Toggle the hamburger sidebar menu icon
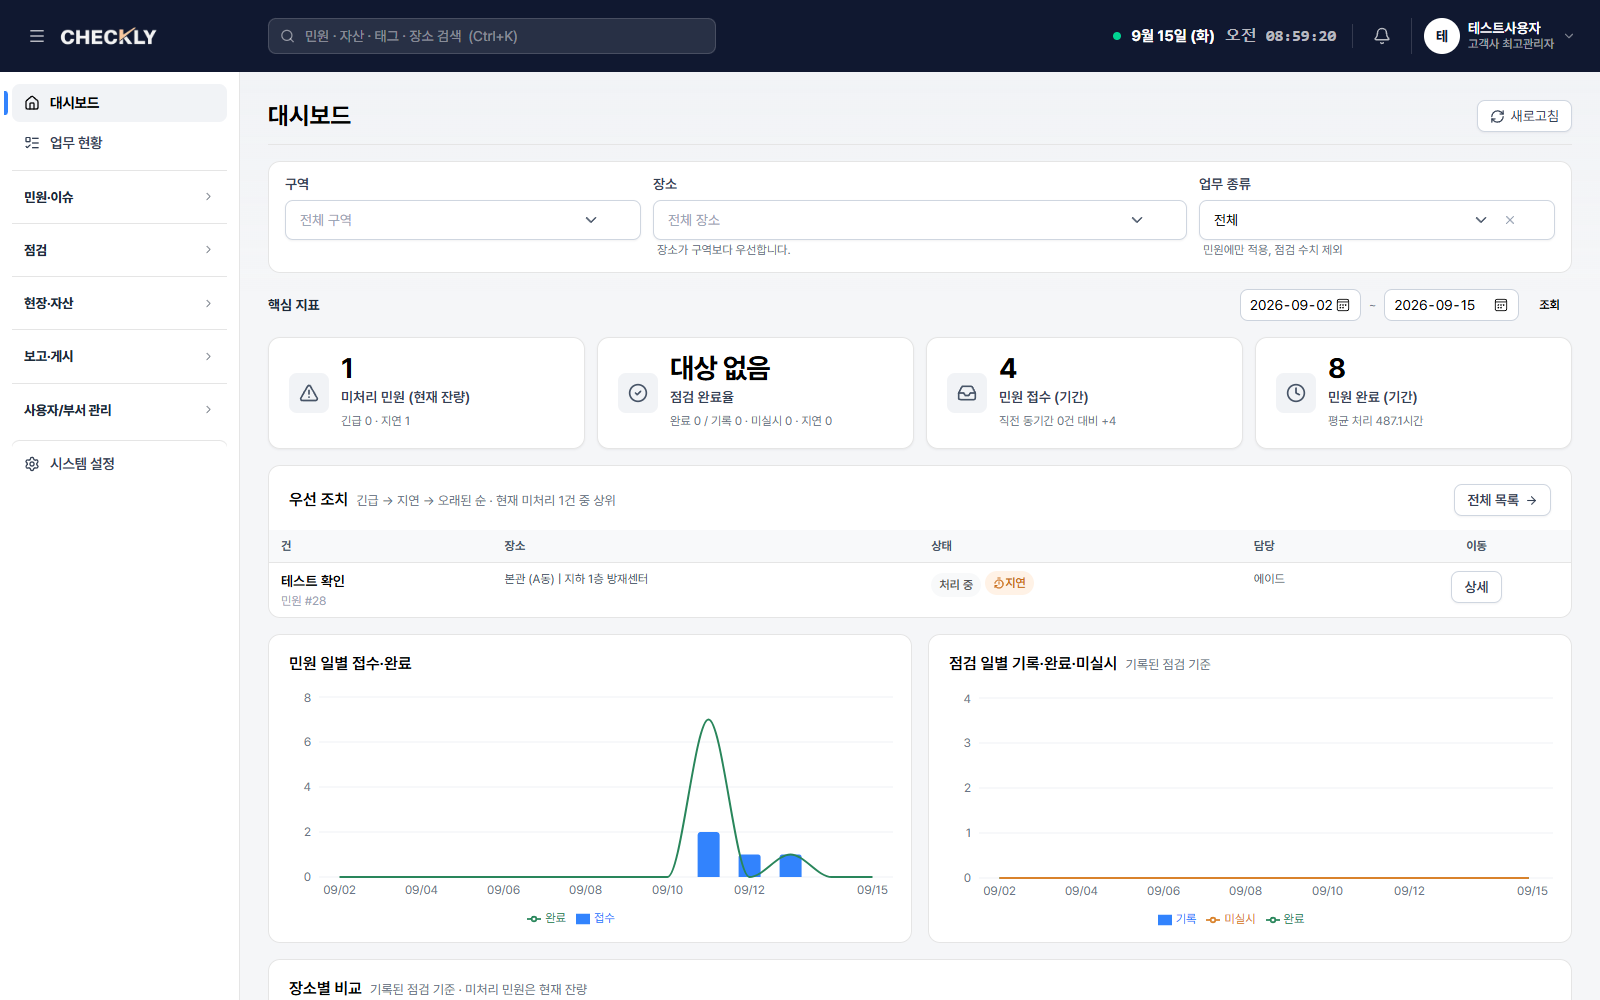Screen dimensions: 1600x1000 37,36
